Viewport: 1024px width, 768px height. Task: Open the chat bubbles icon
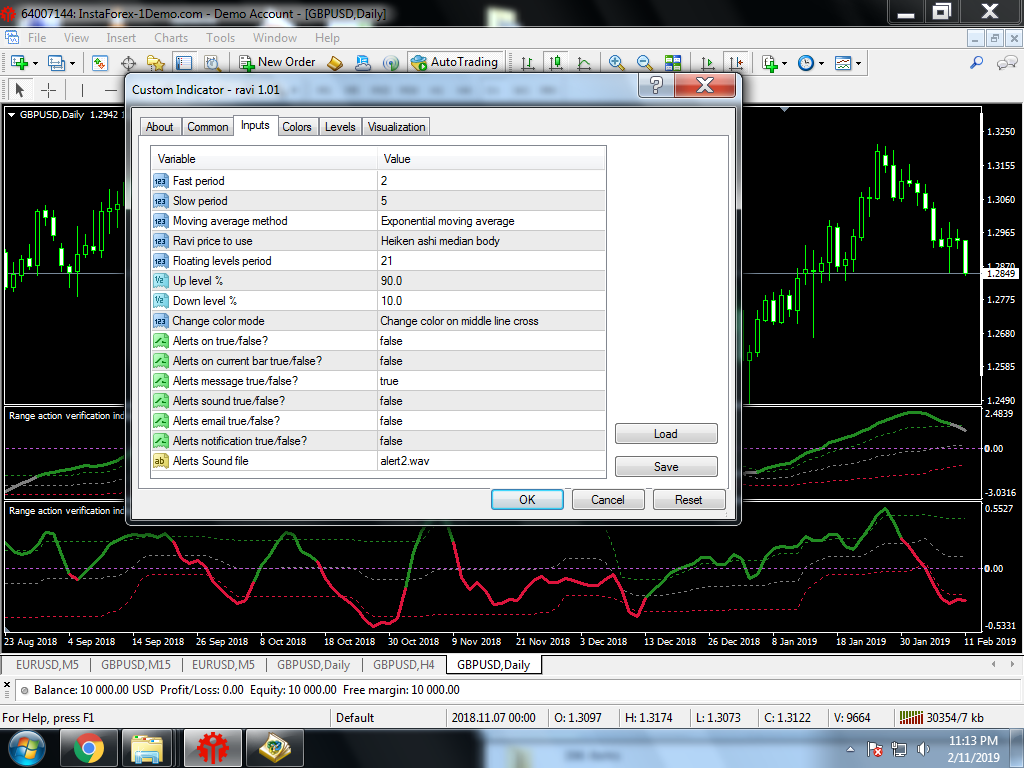point(1006,63)
